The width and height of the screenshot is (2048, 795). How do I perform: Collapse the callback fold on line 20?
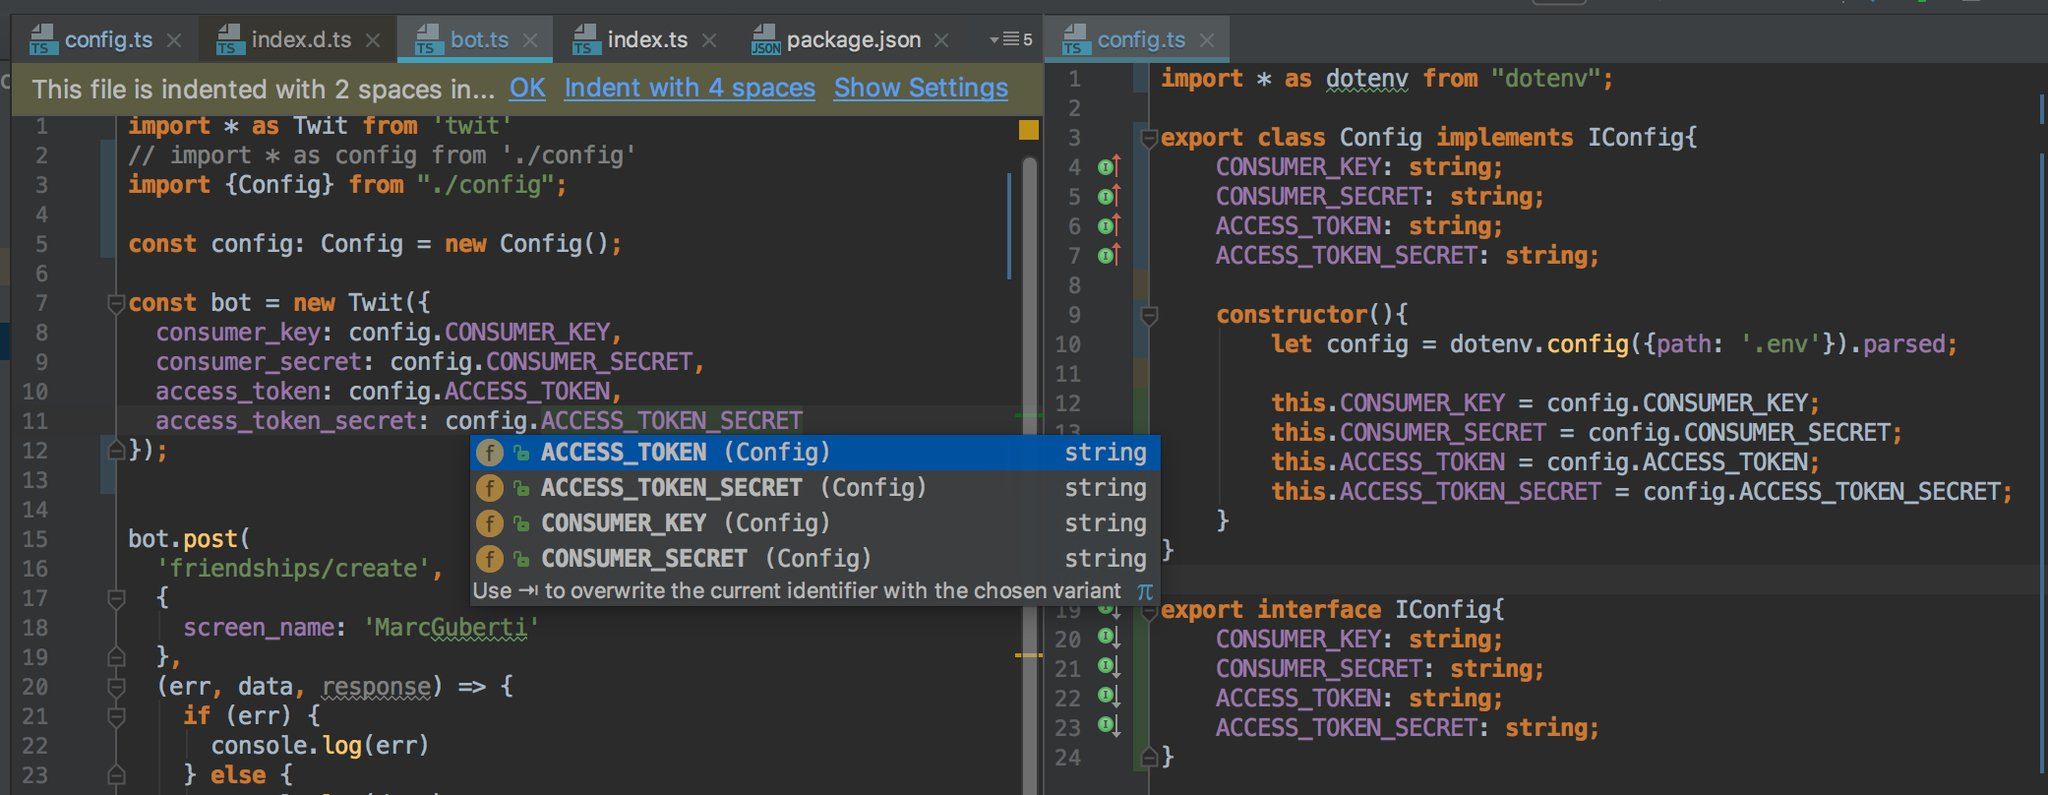coord(116,687)
